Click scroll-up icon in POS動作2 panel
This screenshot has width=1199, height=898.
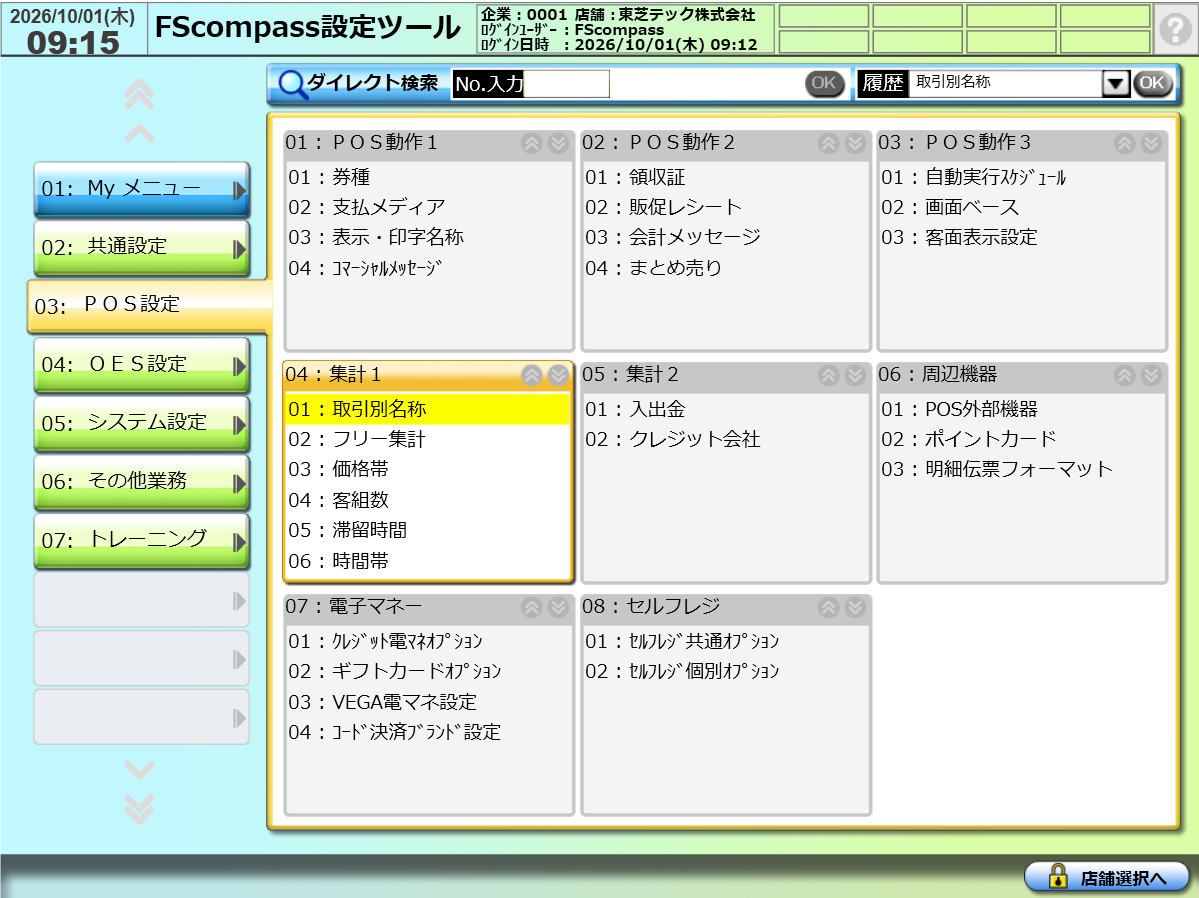pos(828,143)
